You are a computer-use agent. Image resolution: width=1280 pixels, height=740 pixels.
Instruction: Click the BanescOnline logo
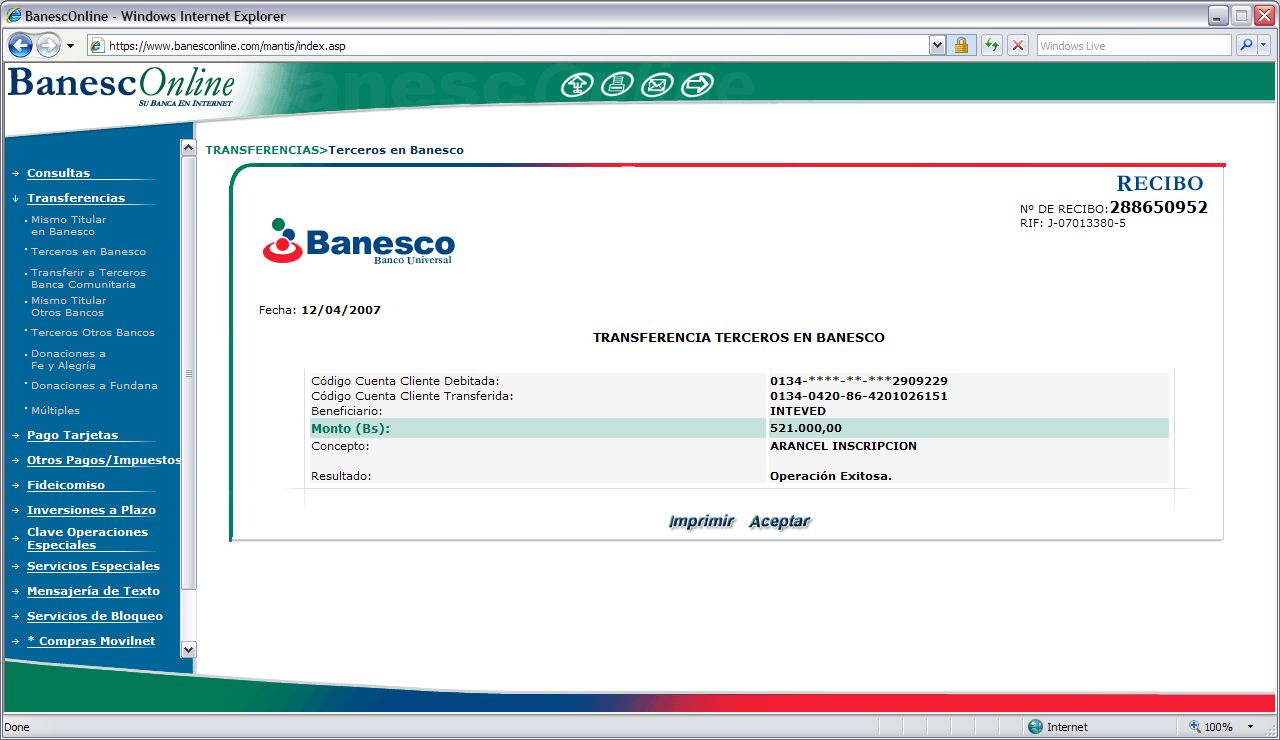tap(121, 86)
